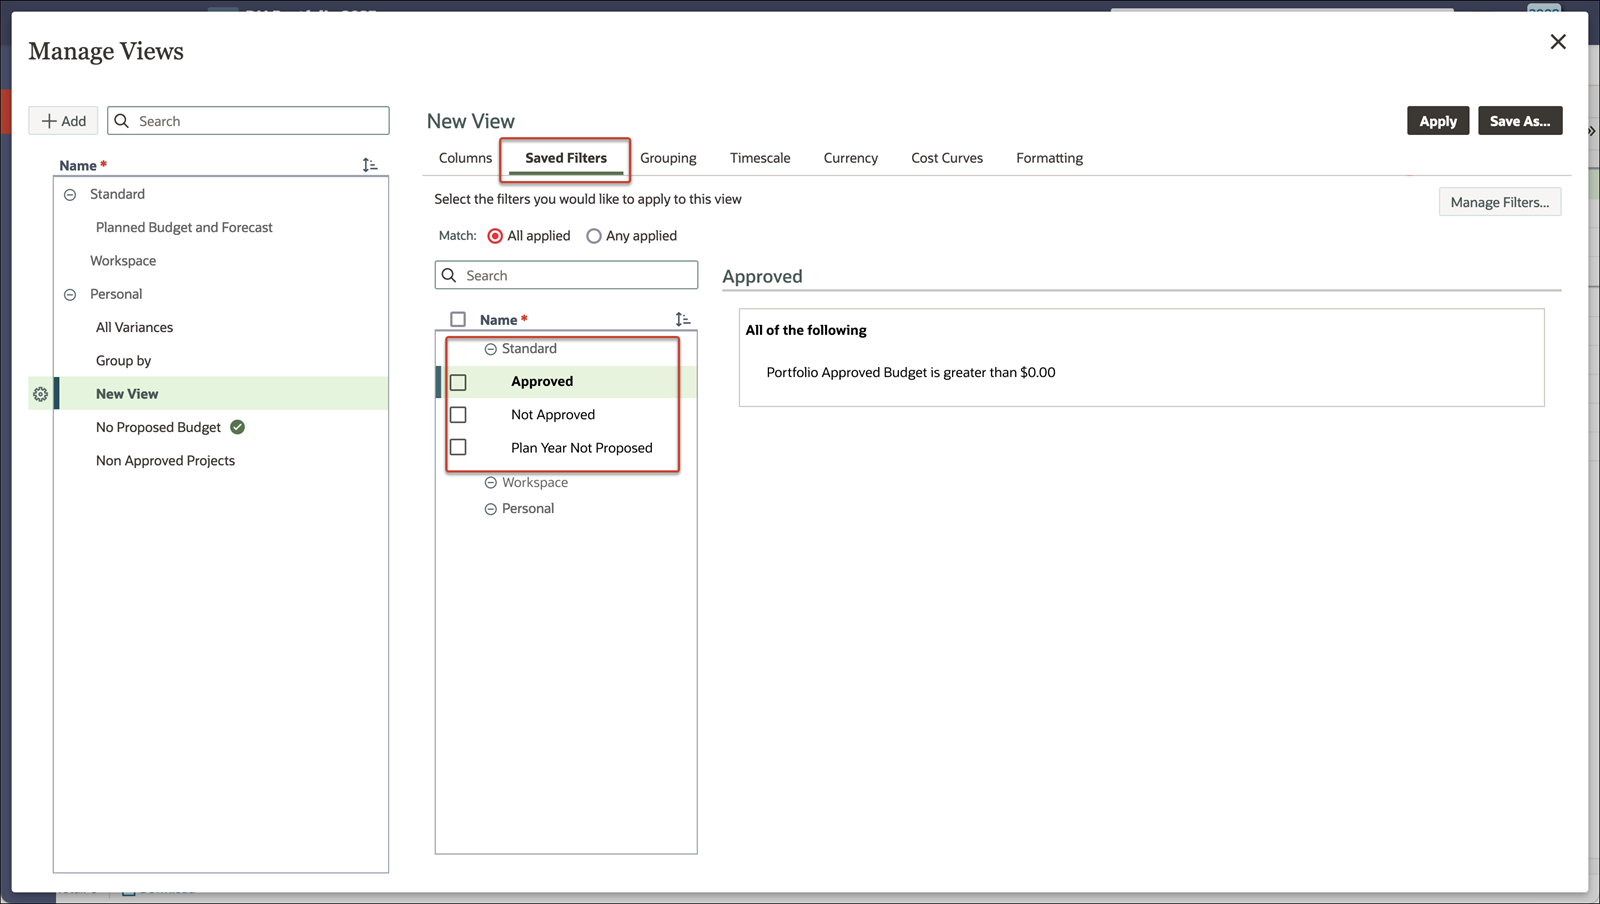Collapse the Standard group in views list
Image resolution: width=1600 pixels, height=904 pixels.
(x=70, y=195)
